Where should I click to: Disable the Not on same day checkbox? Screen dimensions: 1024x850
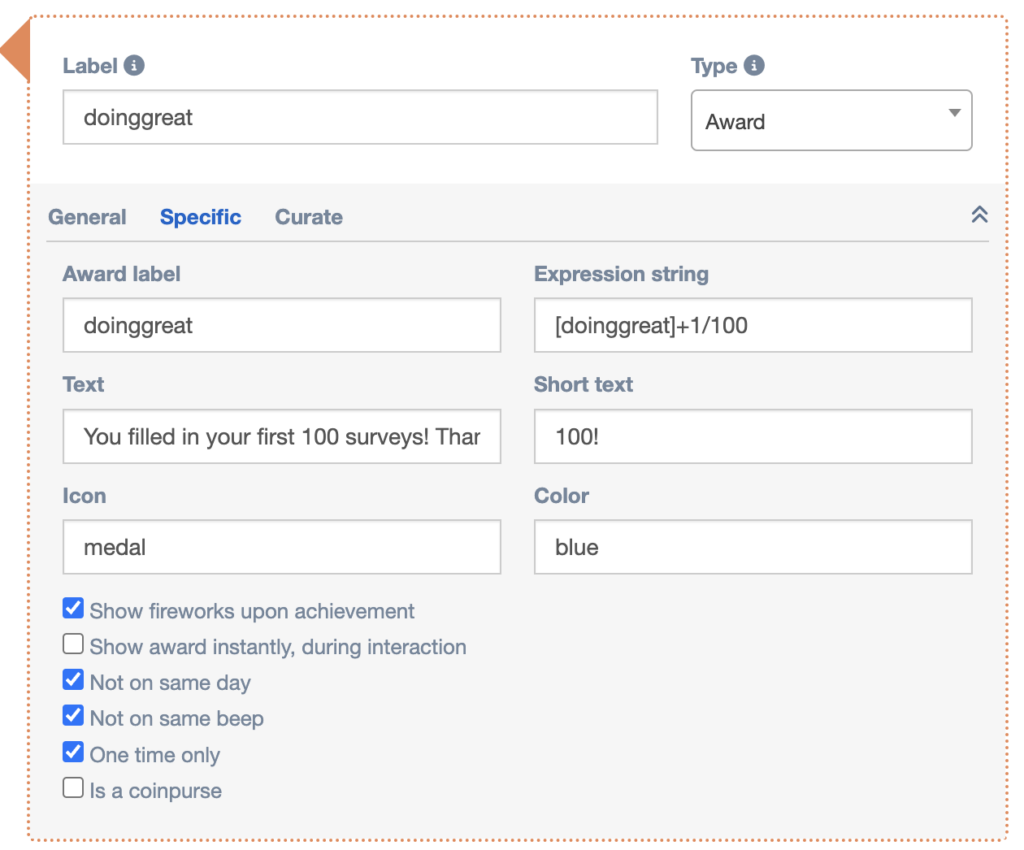[x=73, y=681]
